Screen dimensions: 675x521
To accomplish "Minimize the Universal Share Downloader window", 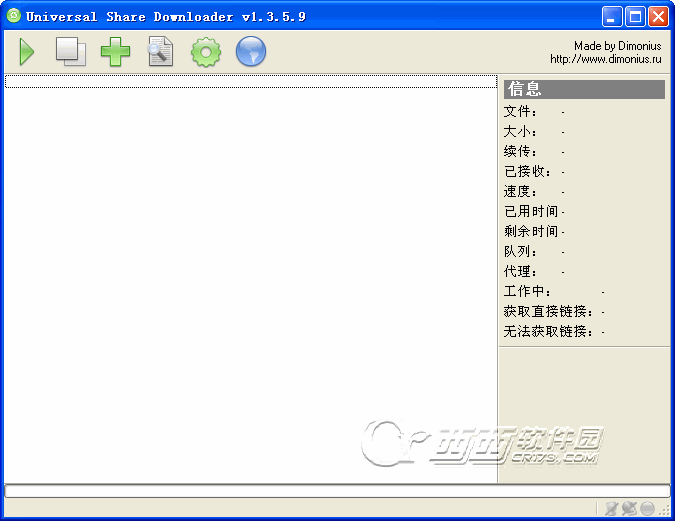I will [x=612, y=17].
